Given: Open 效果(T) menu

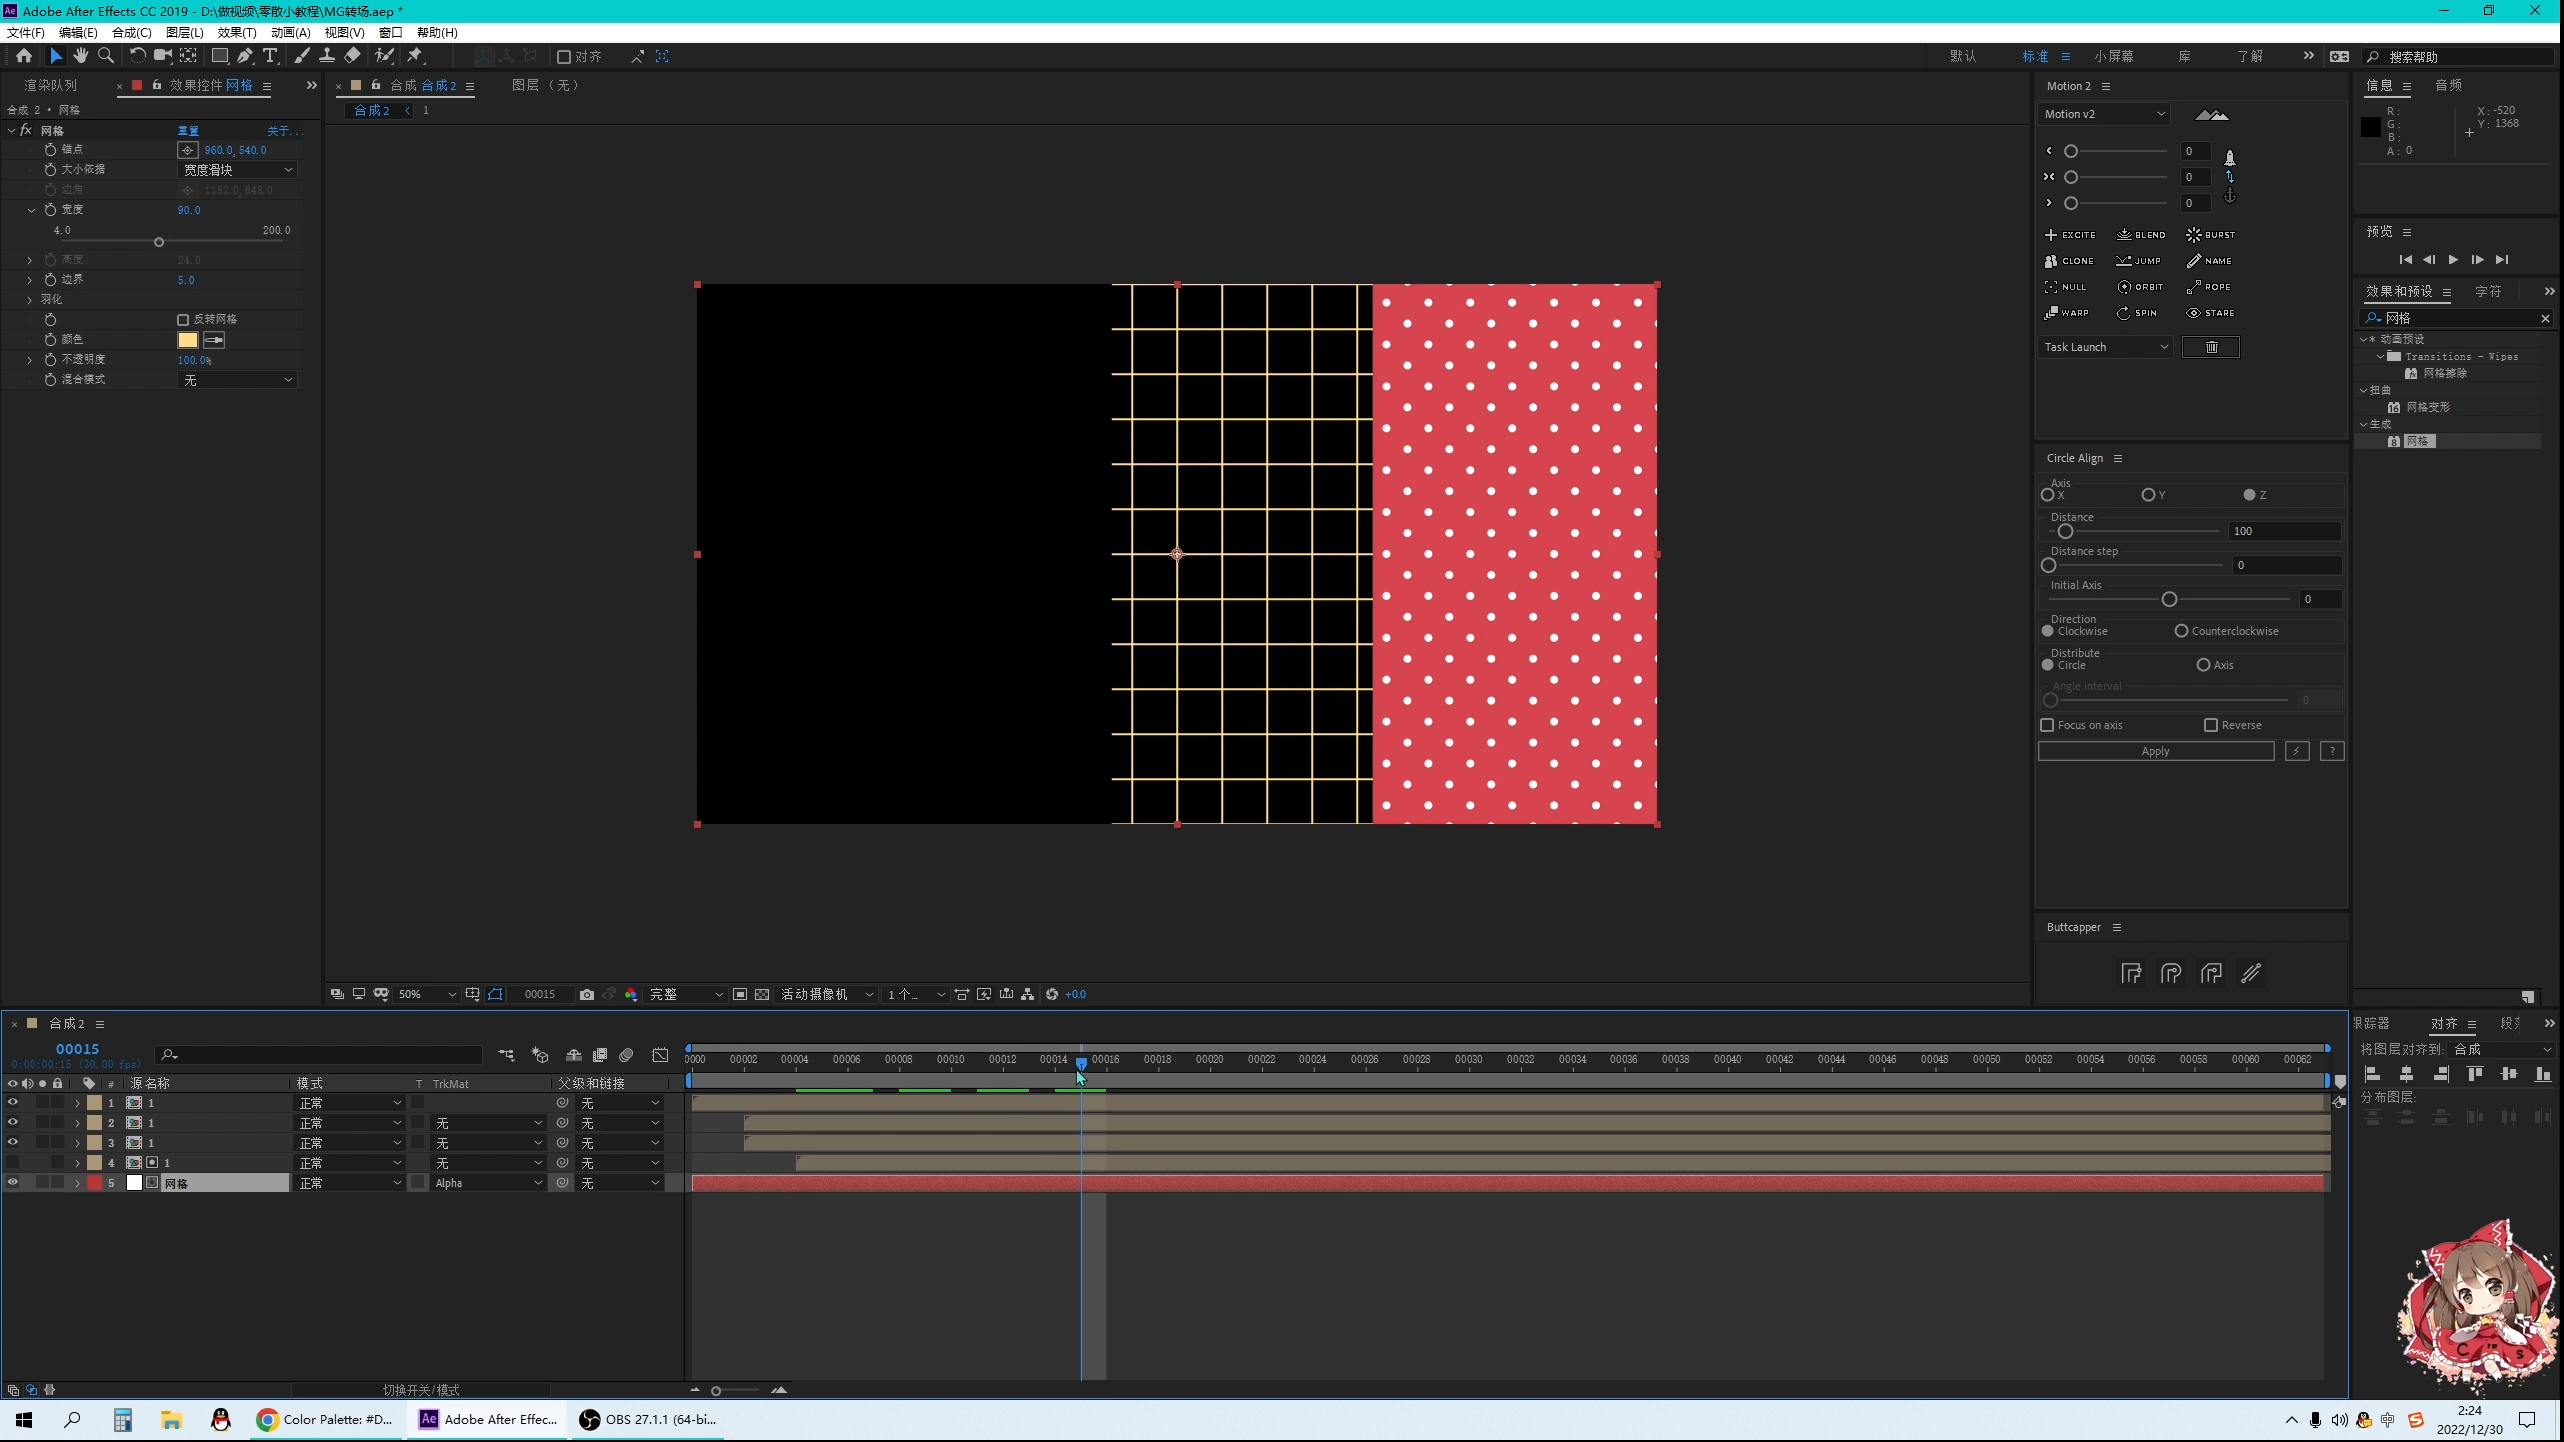Looking at the screenshot, I should (237, 32).
